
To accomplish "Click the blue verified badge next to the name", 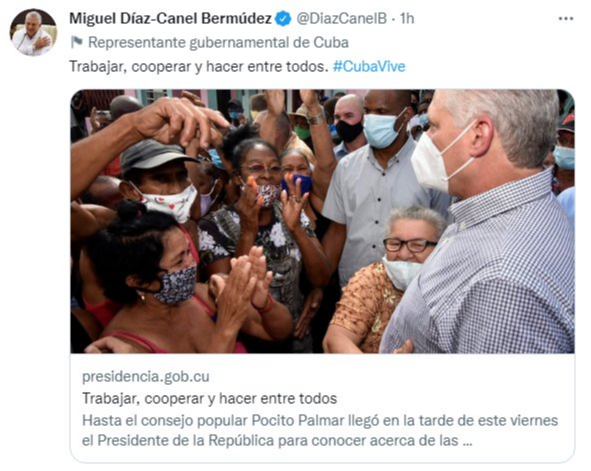I will 283,18.
